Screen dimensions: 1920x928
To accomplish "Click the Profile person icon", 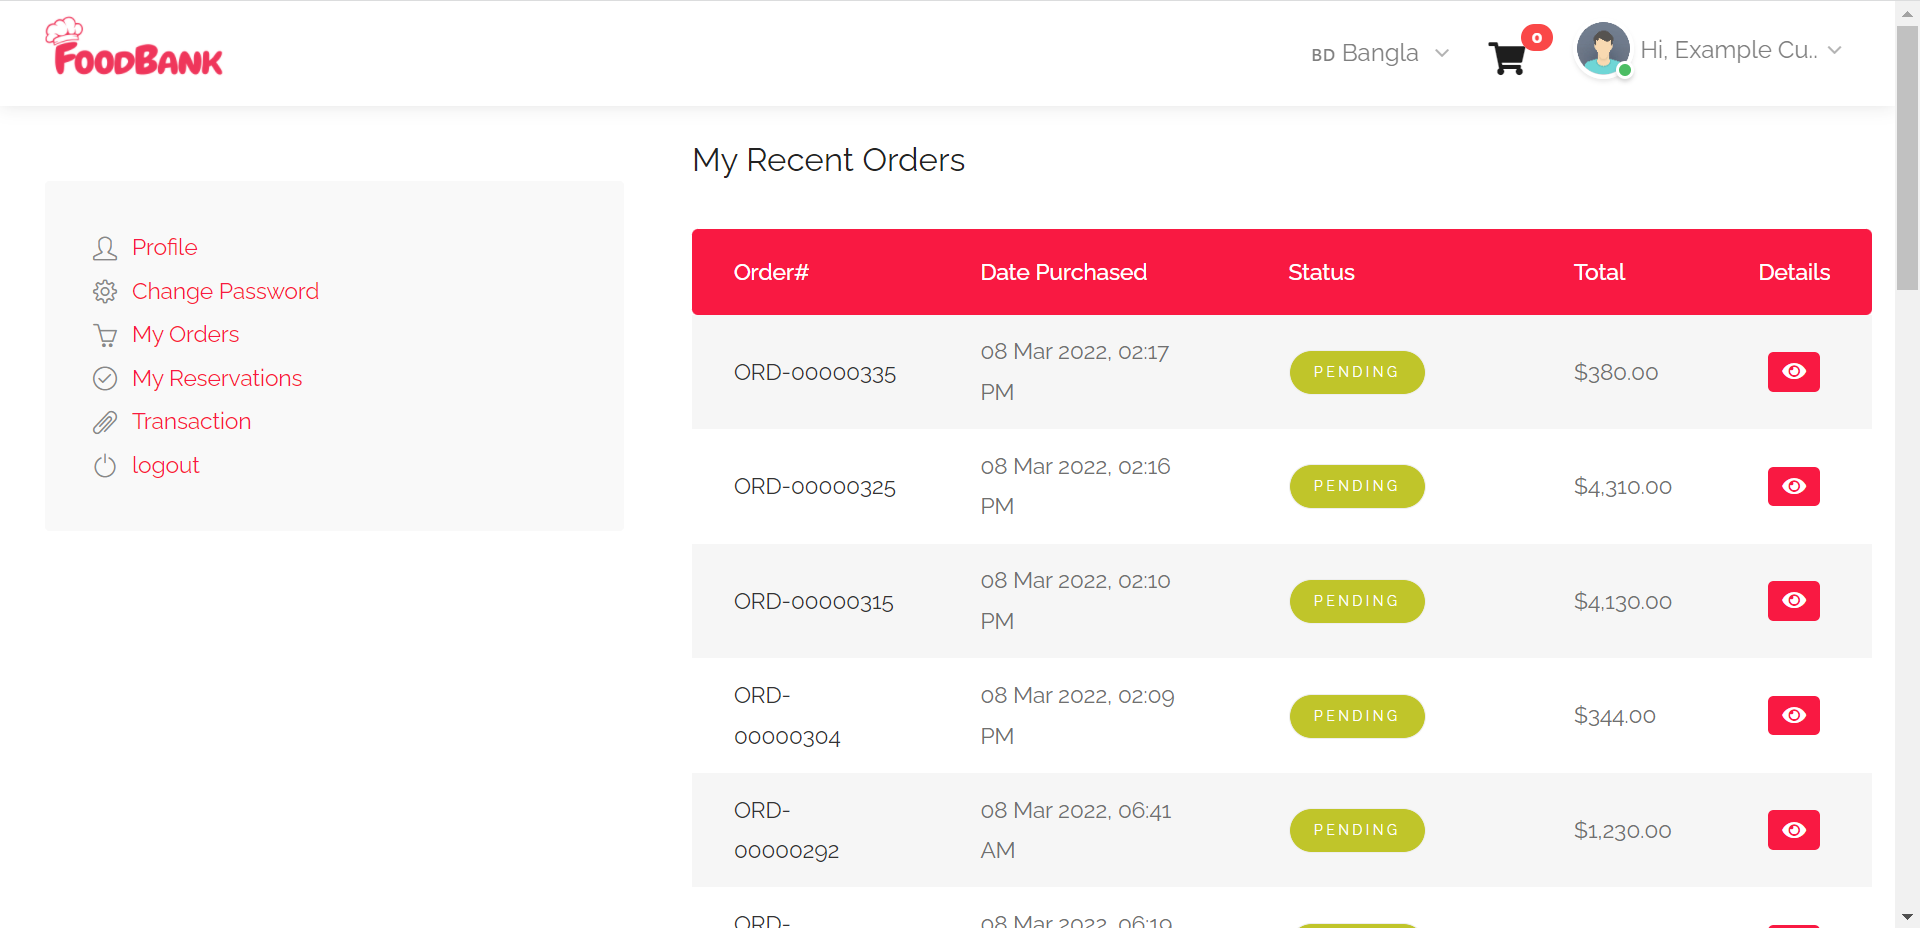I will [105, 248].
